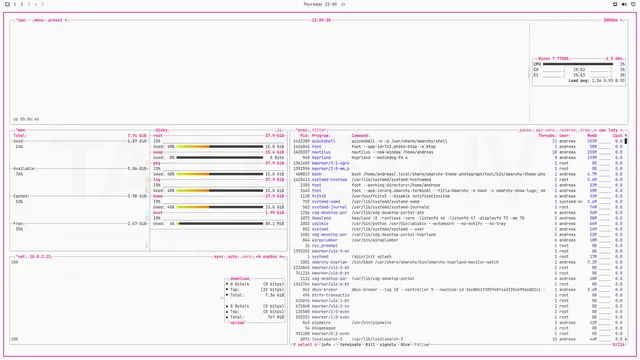Click the total CPU usage bar
640x360 pixels.
578,64
